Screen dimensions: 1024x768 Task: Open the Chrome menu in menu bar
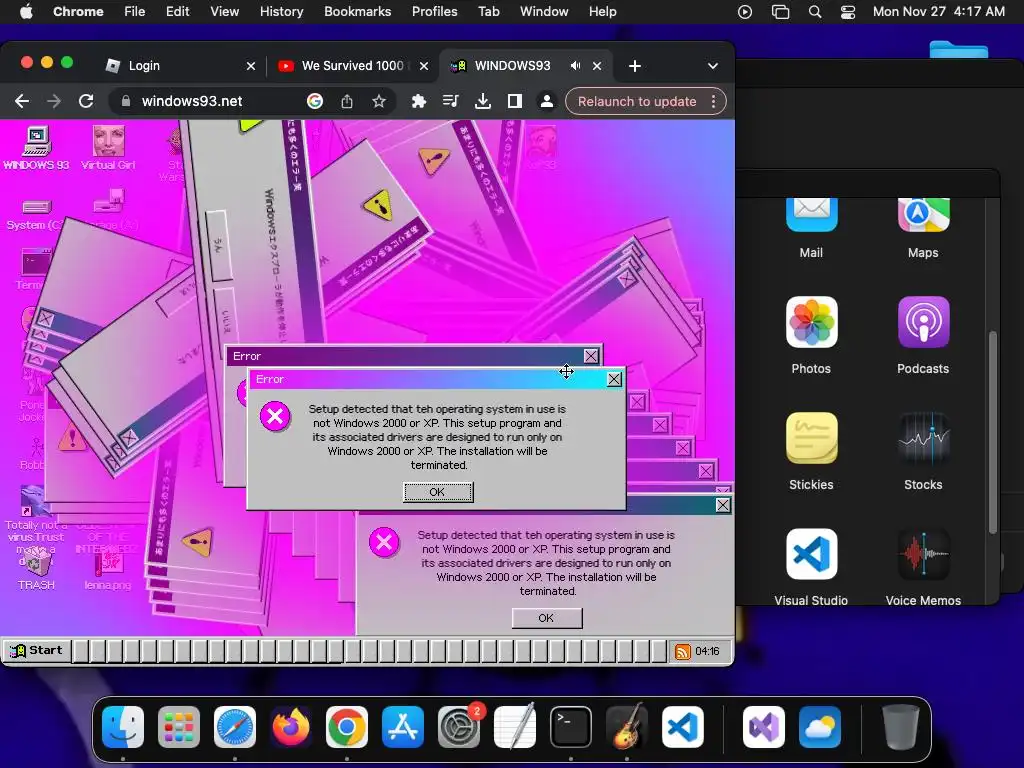tap(78, 12)
